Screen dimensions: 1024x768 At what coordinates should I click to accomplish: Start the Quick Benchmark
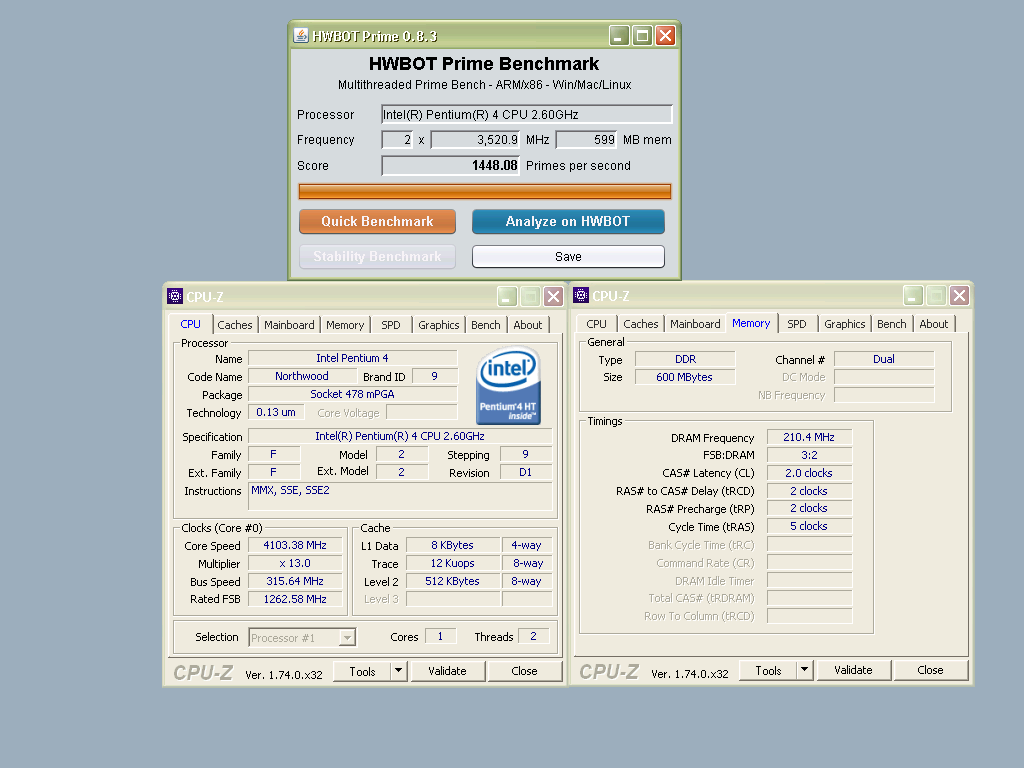pyautogui.click(x=377, y=221)
